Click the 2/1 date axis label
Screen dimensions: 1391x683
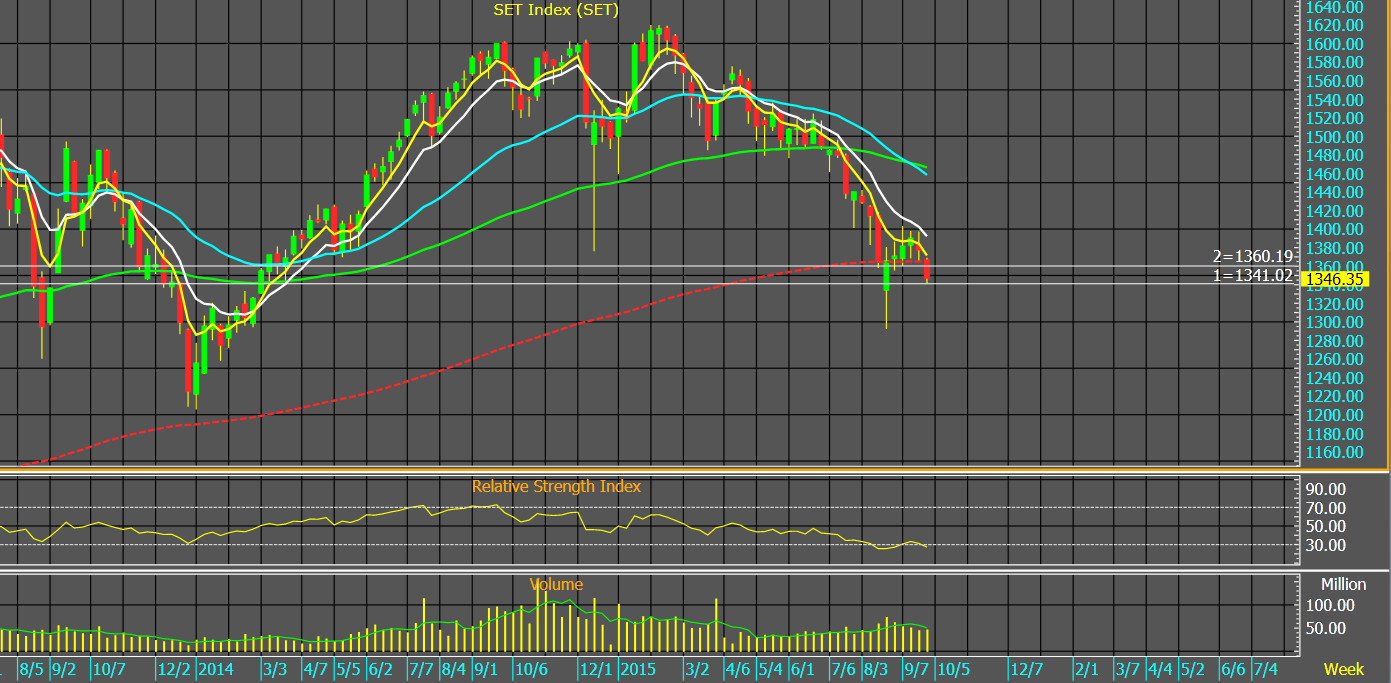tap(1087, 668)
